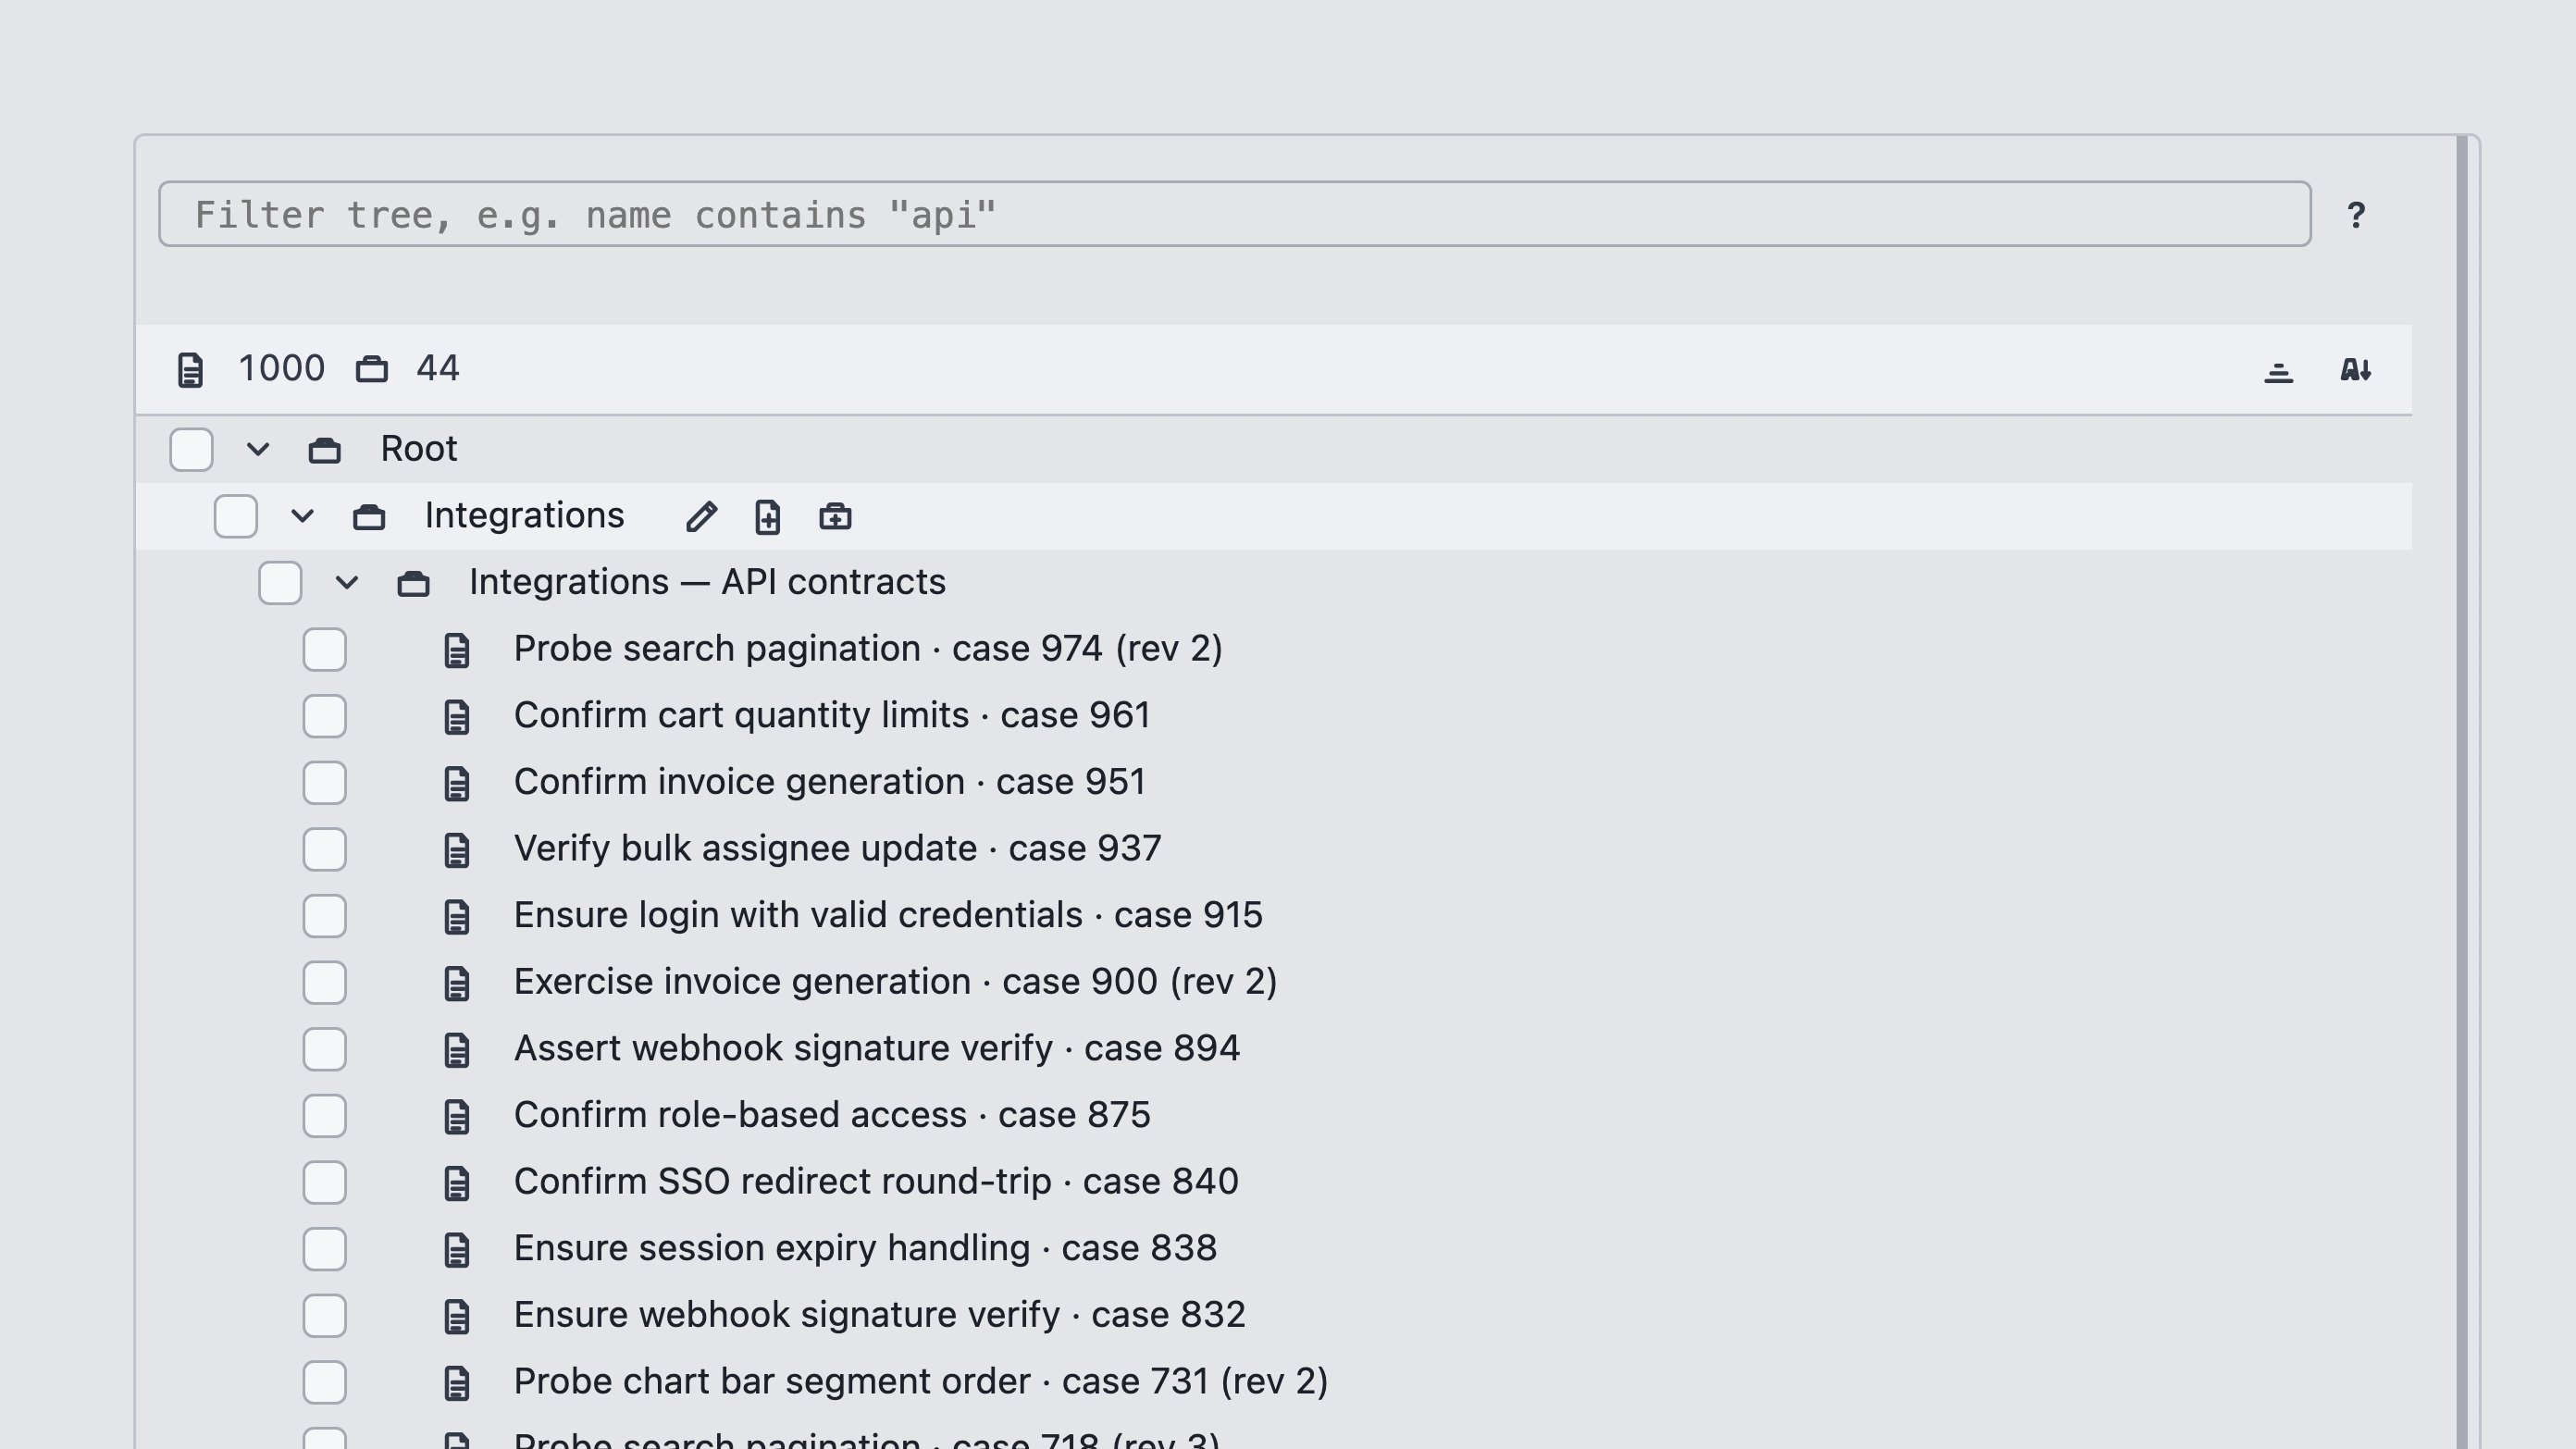
Task: Click the pencil edit icon beside Integrations
Action: click(x=701, y=517)
